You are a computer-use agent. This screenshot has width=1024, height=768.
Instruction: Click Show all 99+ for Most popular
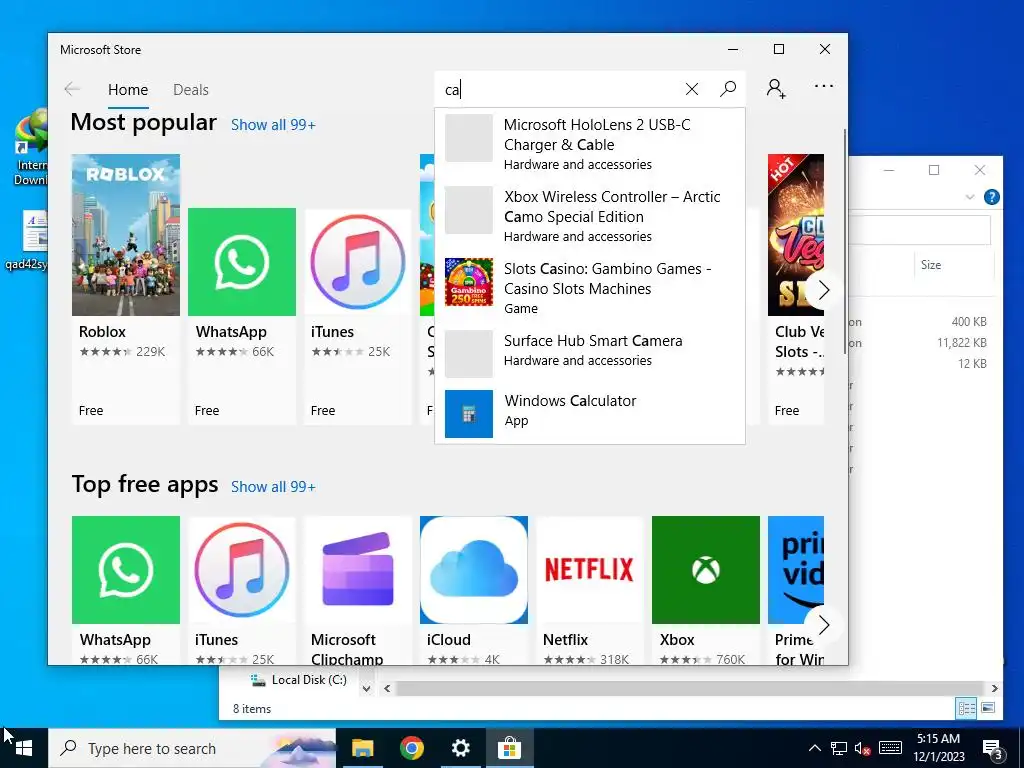coord(273,125)
